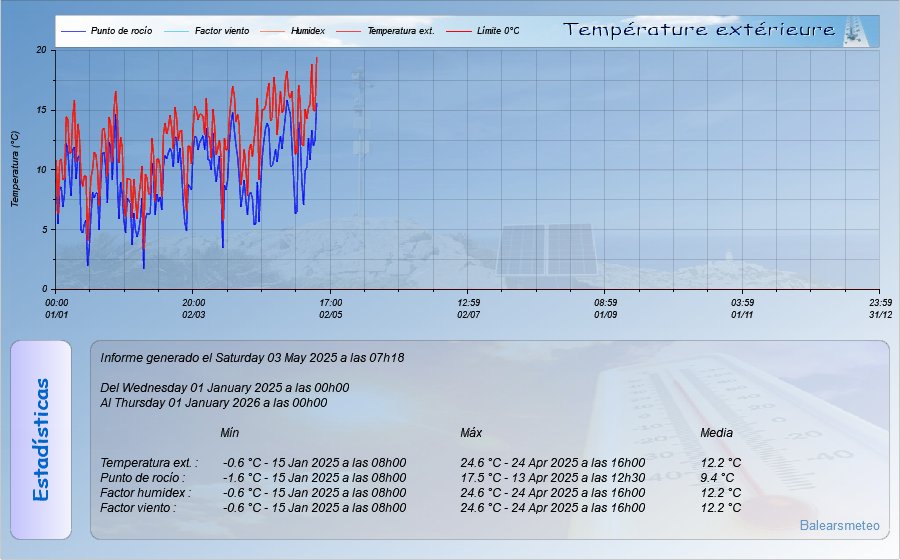Screen dimensions: 900x560
Task: Click the Del Wednesday 01 January 2025 line
Action: click(x=224, y=388)
